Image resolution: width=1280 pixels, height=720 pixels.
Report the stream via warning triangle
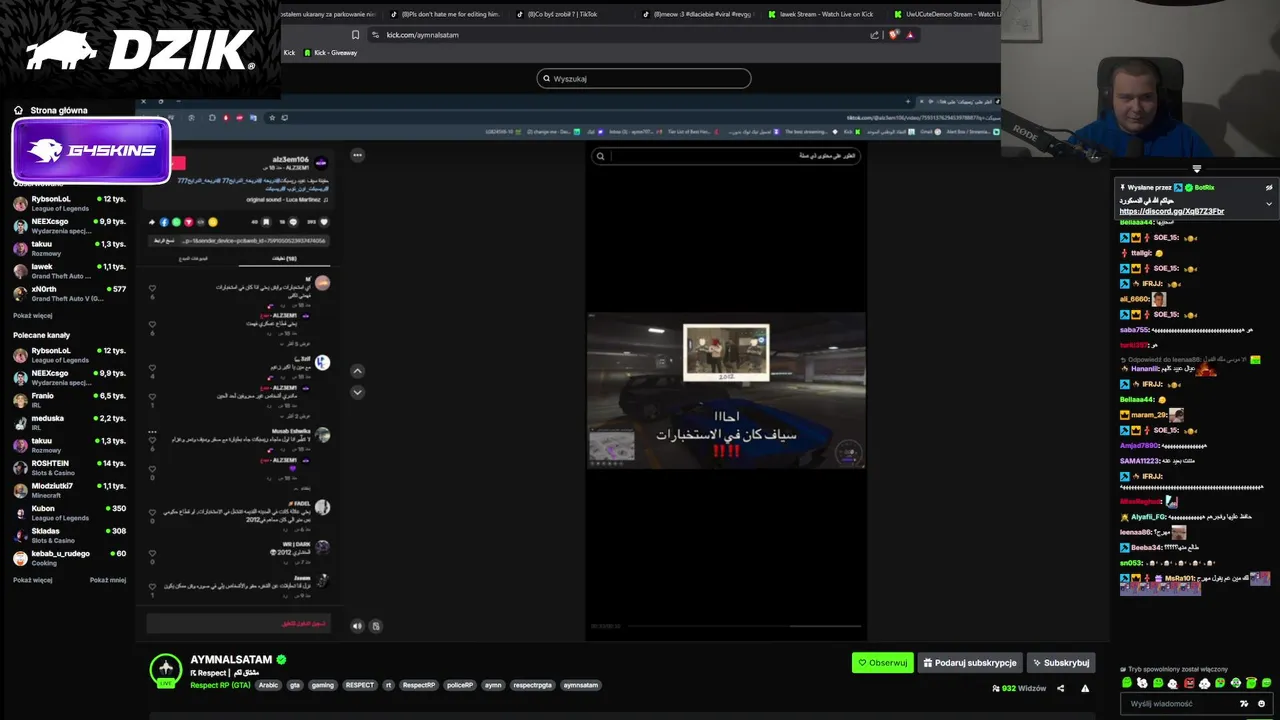click(x=1085, y=688)
